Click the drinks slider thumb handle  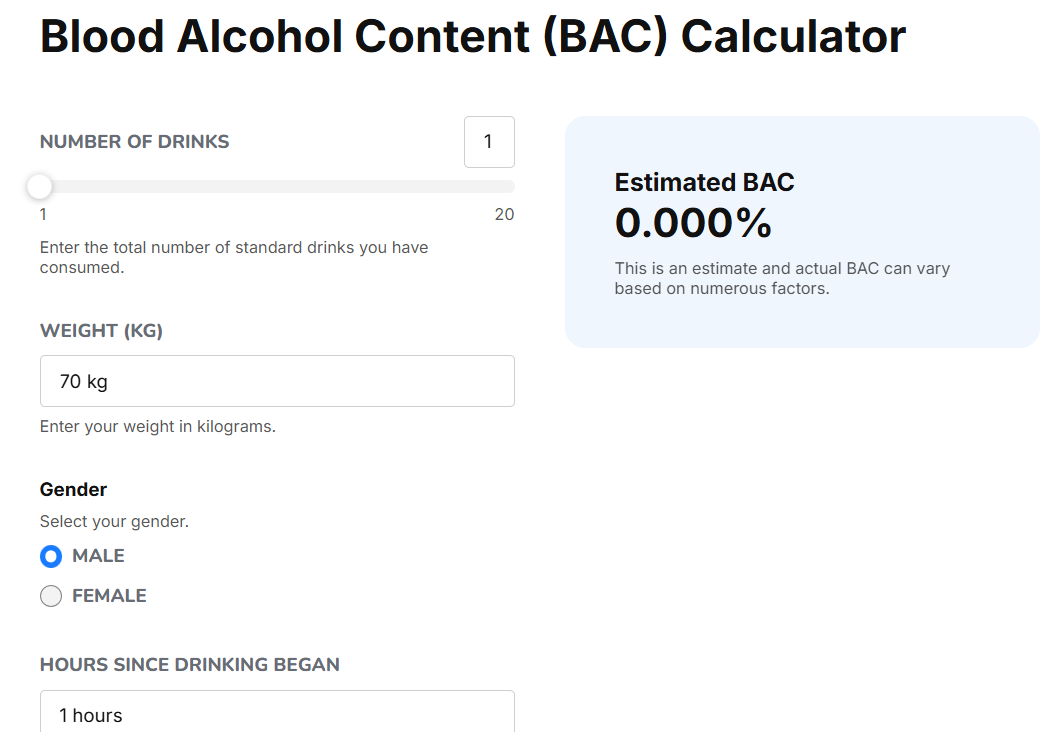[x=40, y=187]
